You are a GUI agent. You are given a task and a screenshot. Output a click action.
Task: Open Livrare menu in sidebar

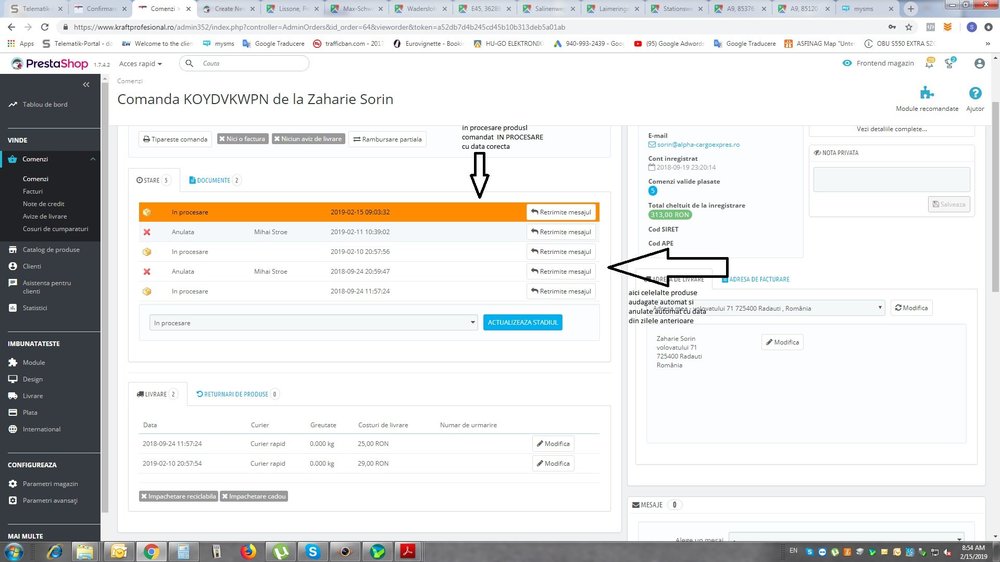33,396
